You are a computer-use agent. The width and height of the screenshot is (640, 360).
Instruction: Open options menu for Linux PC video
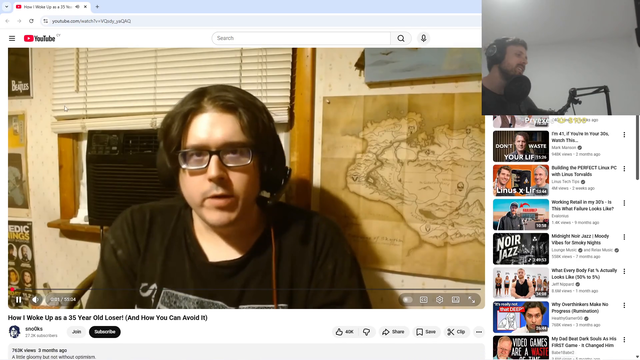click(624, 169)
